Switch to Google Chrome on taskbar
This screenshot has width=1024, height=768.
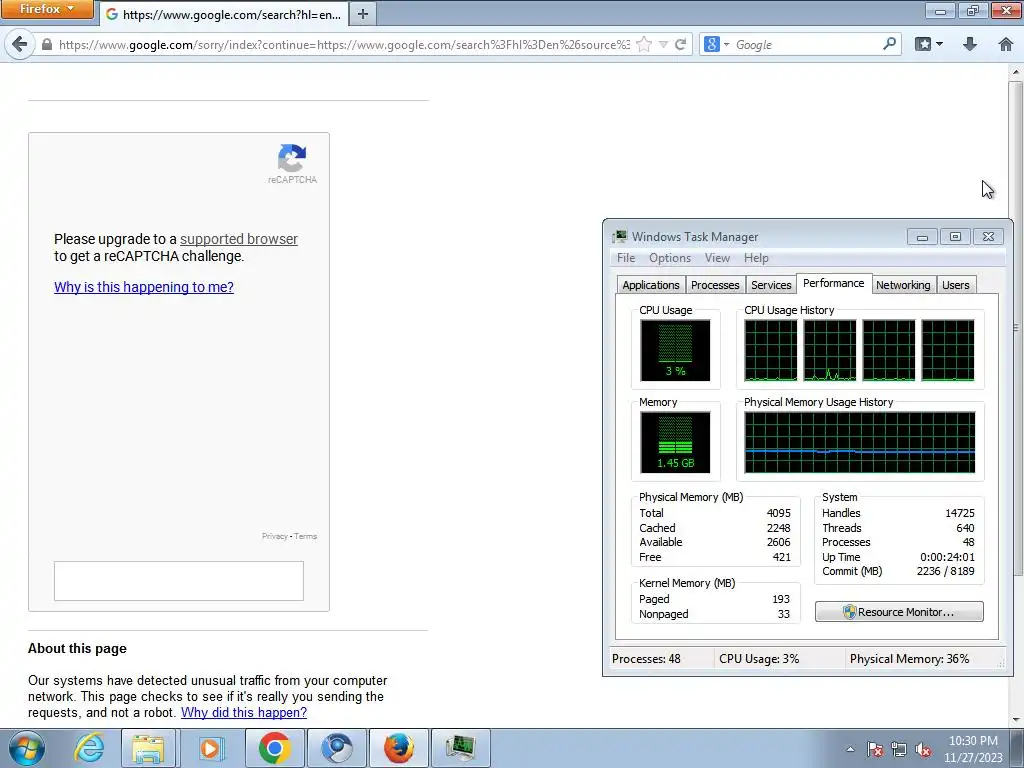click(274, 748)
